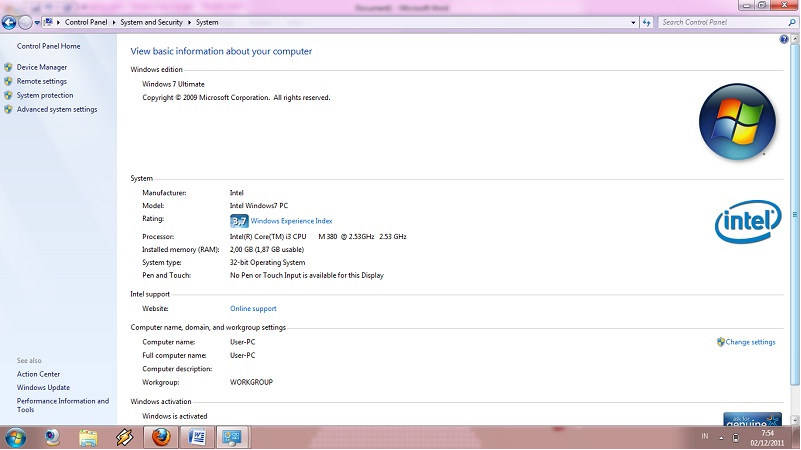Show hidden tray icons arrow
801x450 pixels.
point(721,438)
